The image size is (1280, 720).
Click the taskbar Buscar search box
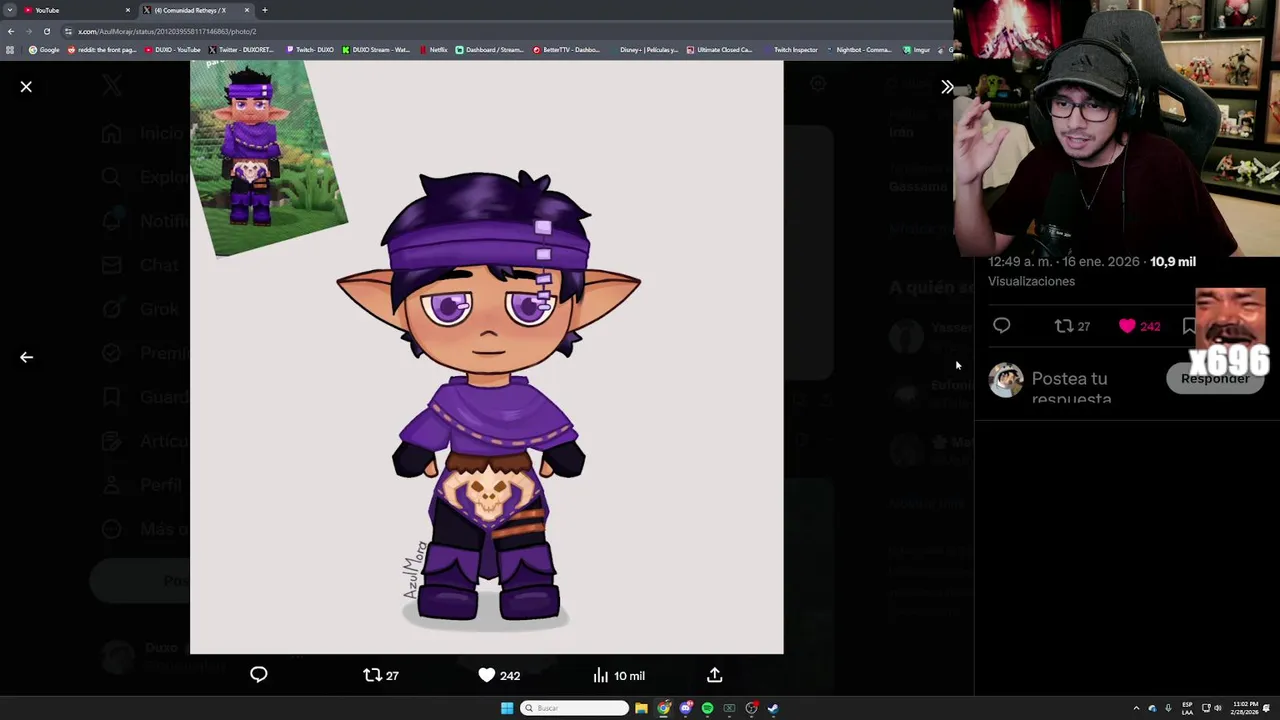click(575, 708)
